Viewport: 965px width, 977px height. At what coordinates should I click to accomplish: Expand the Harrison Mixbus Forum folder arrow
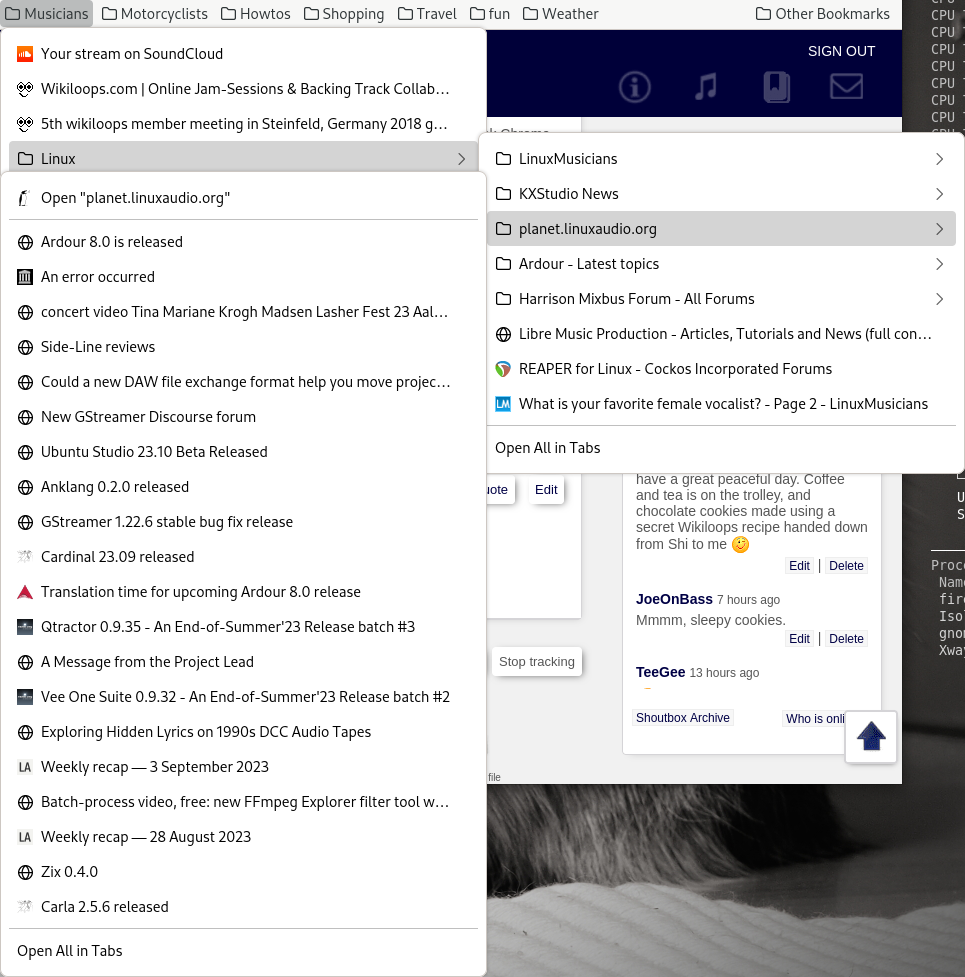pos(939,299)
